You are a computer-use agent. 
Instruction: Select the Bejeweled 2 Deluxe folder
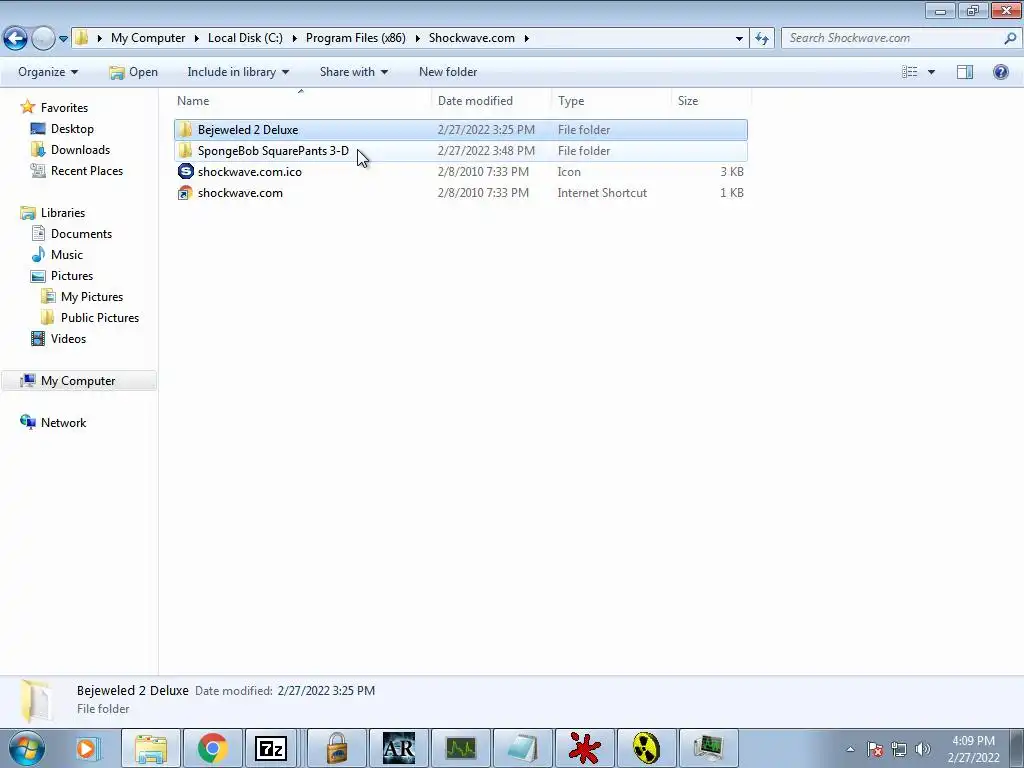[x=460, y=130]
